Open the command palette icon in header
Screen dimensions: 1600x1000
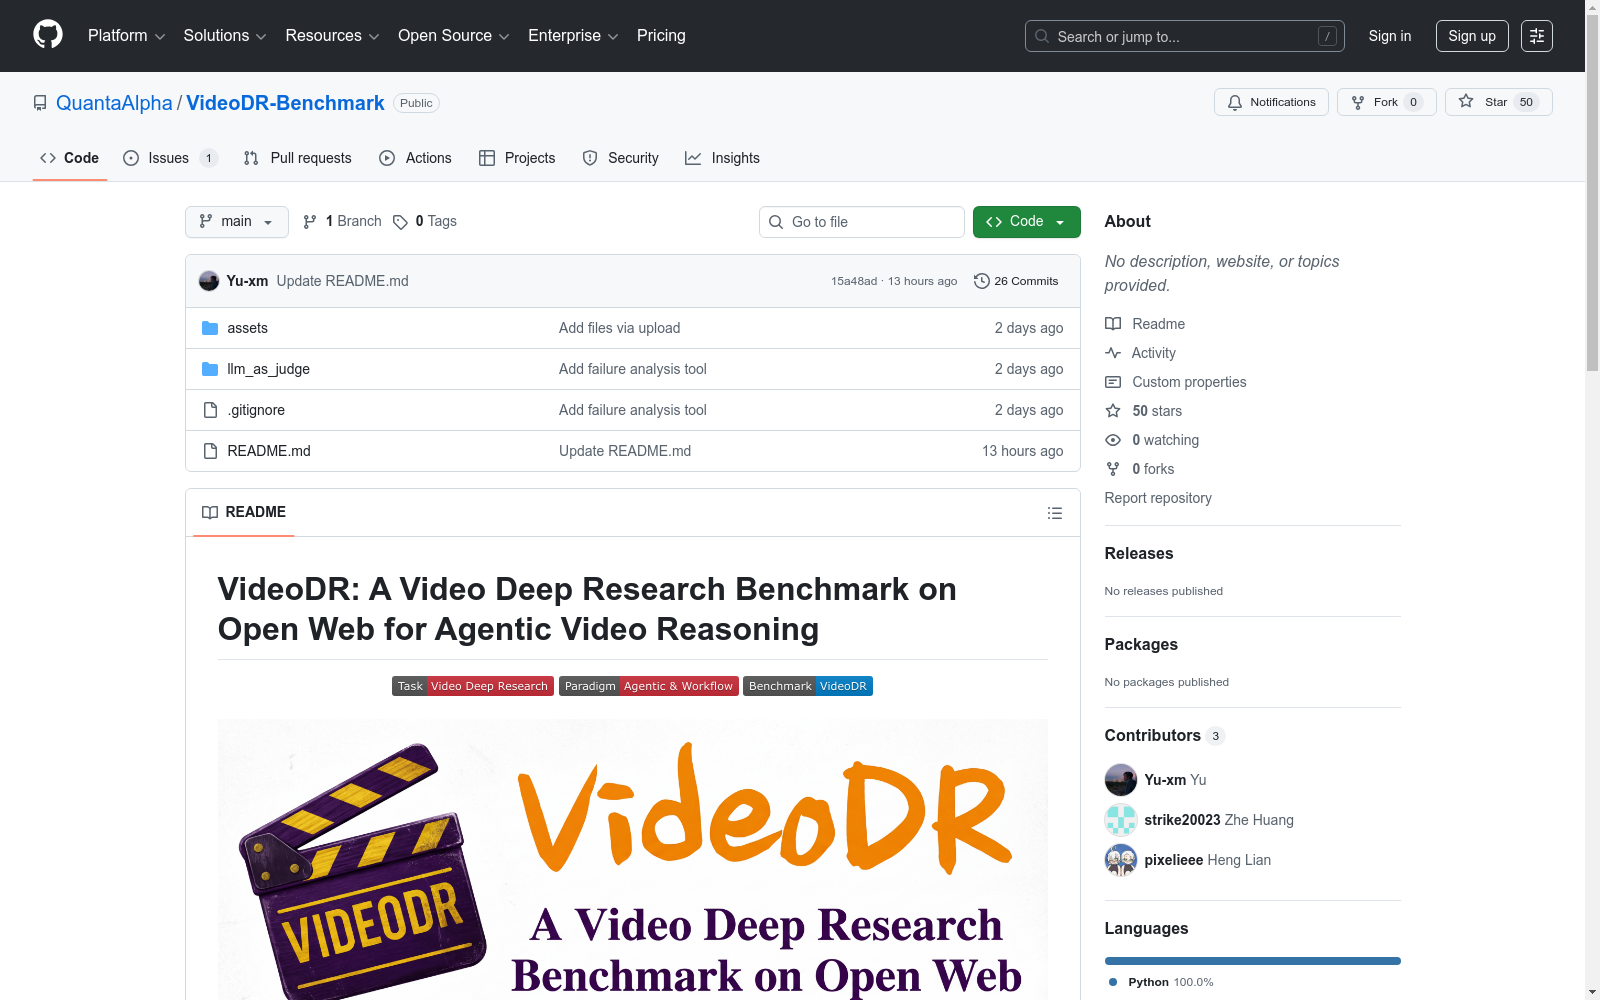[x=1537, y=36]
